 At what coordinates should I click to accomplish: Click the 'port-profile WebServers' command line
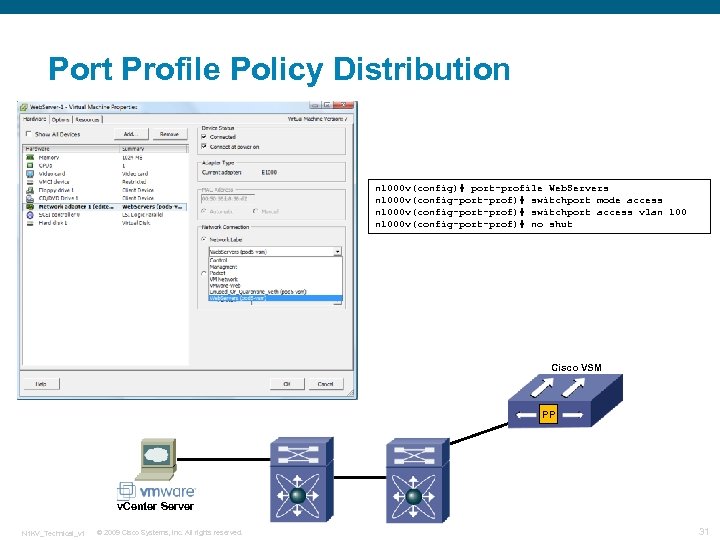pos(491,188)
